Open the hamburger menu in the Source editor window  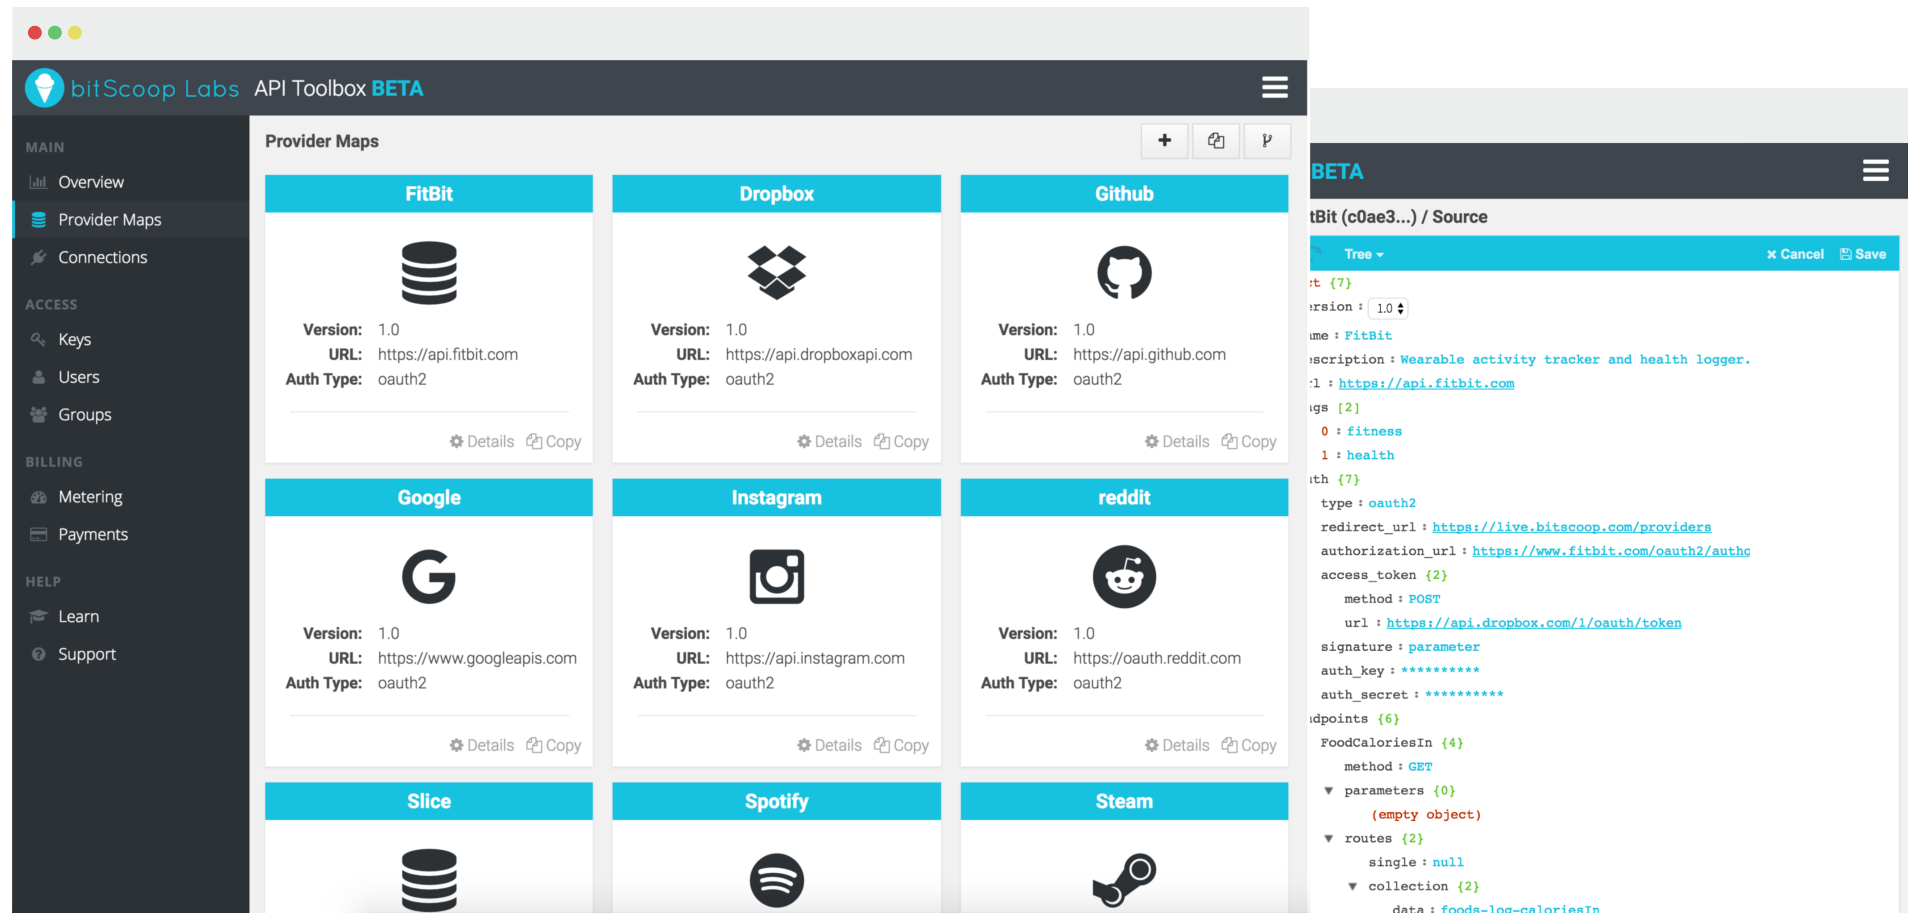[1875, 171]
